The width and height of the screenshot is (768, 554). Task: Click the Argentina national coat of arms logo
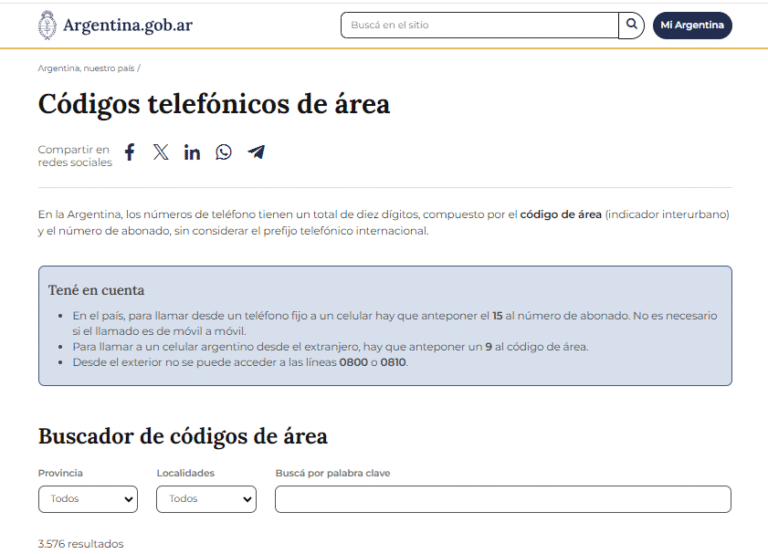coord(47,25)
